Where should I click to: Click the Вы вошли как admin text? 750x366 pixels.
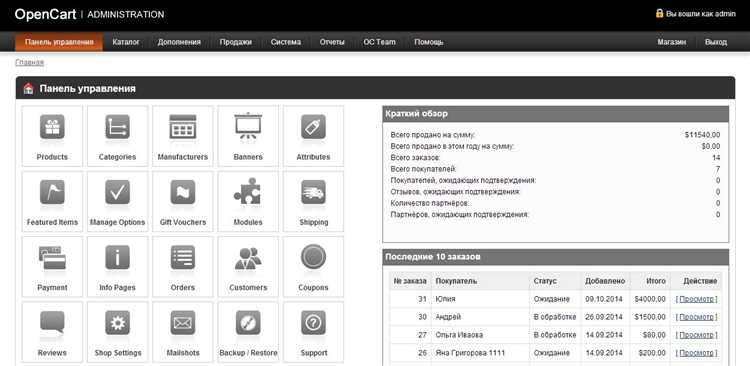(701, 14)
